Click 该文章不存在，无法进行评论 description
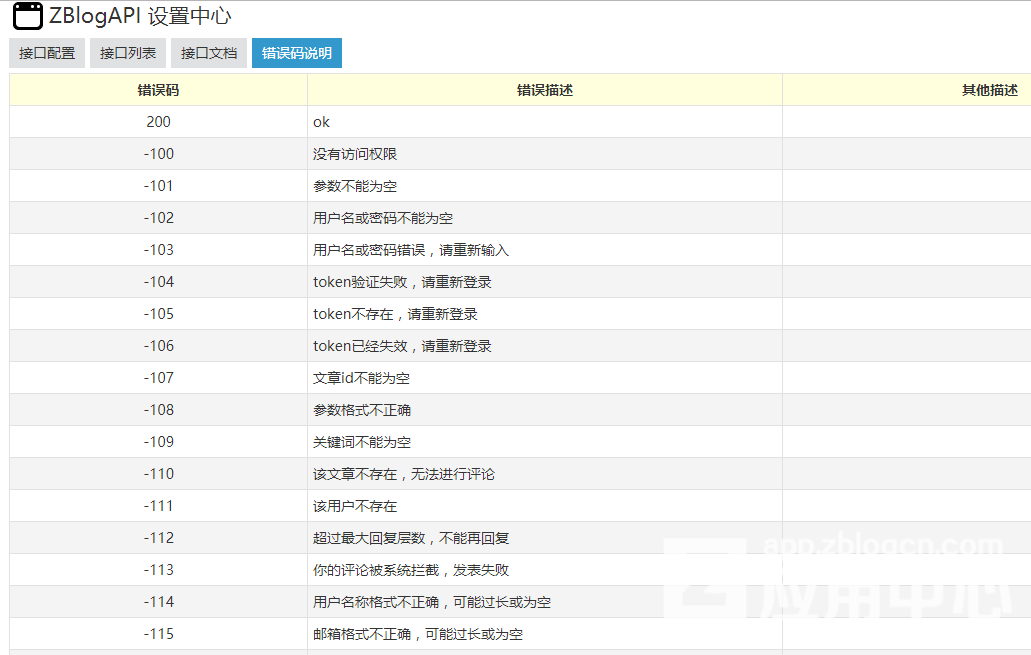The image size is (1031, 655). pos(404,474)
